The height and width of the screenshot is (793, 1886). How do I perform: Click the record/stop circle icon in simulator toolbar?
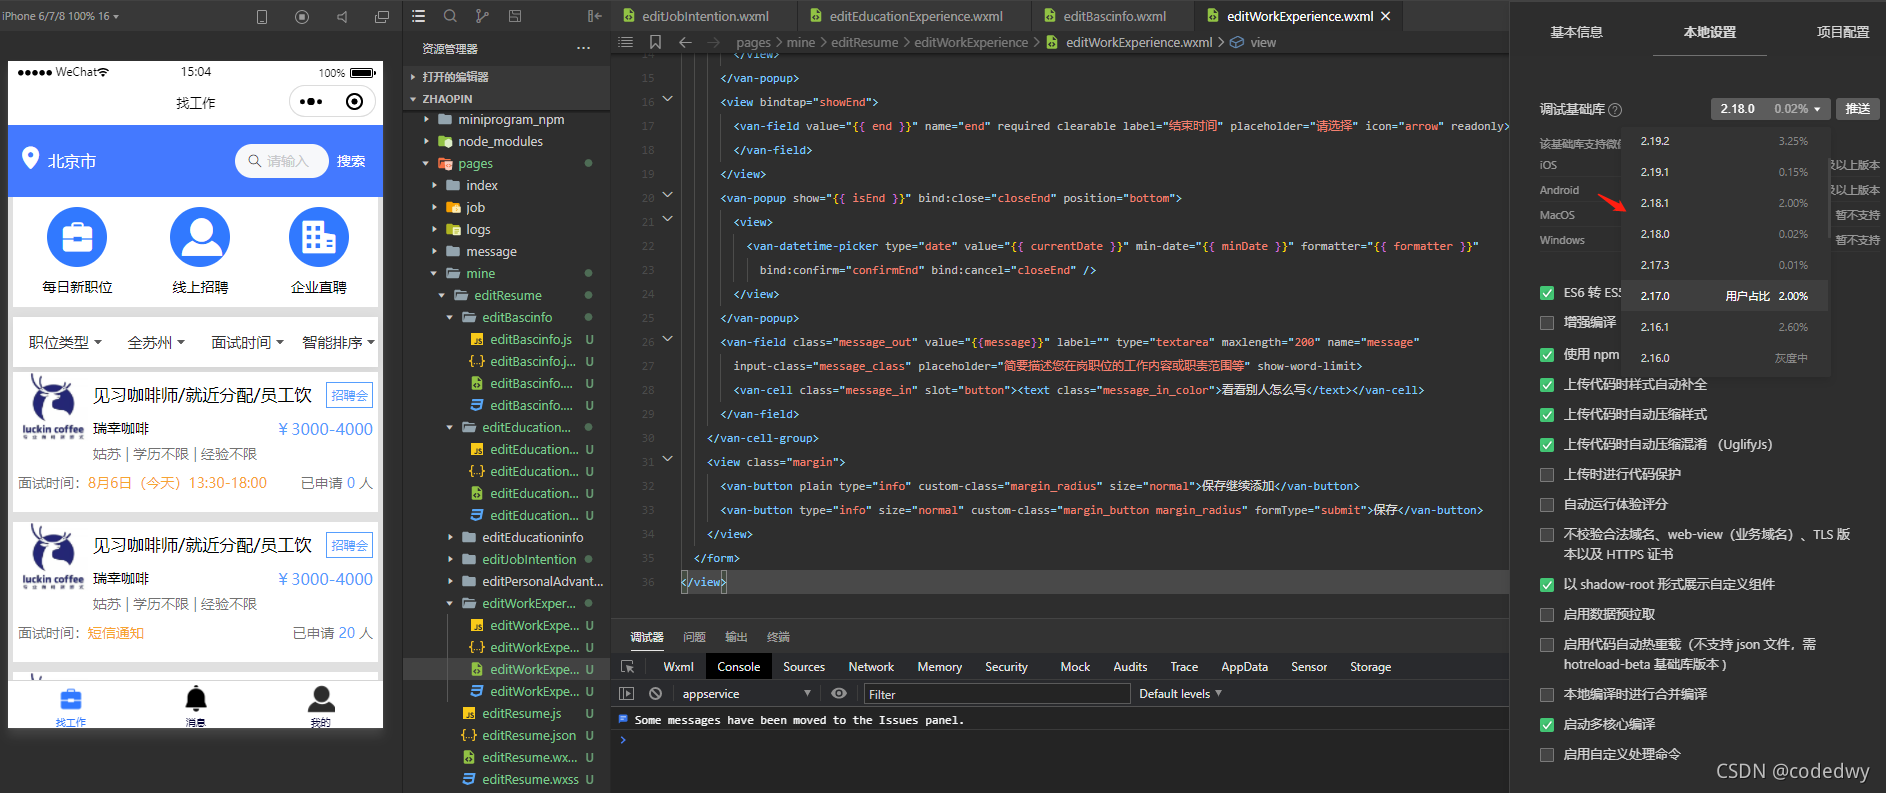point(302,17)
